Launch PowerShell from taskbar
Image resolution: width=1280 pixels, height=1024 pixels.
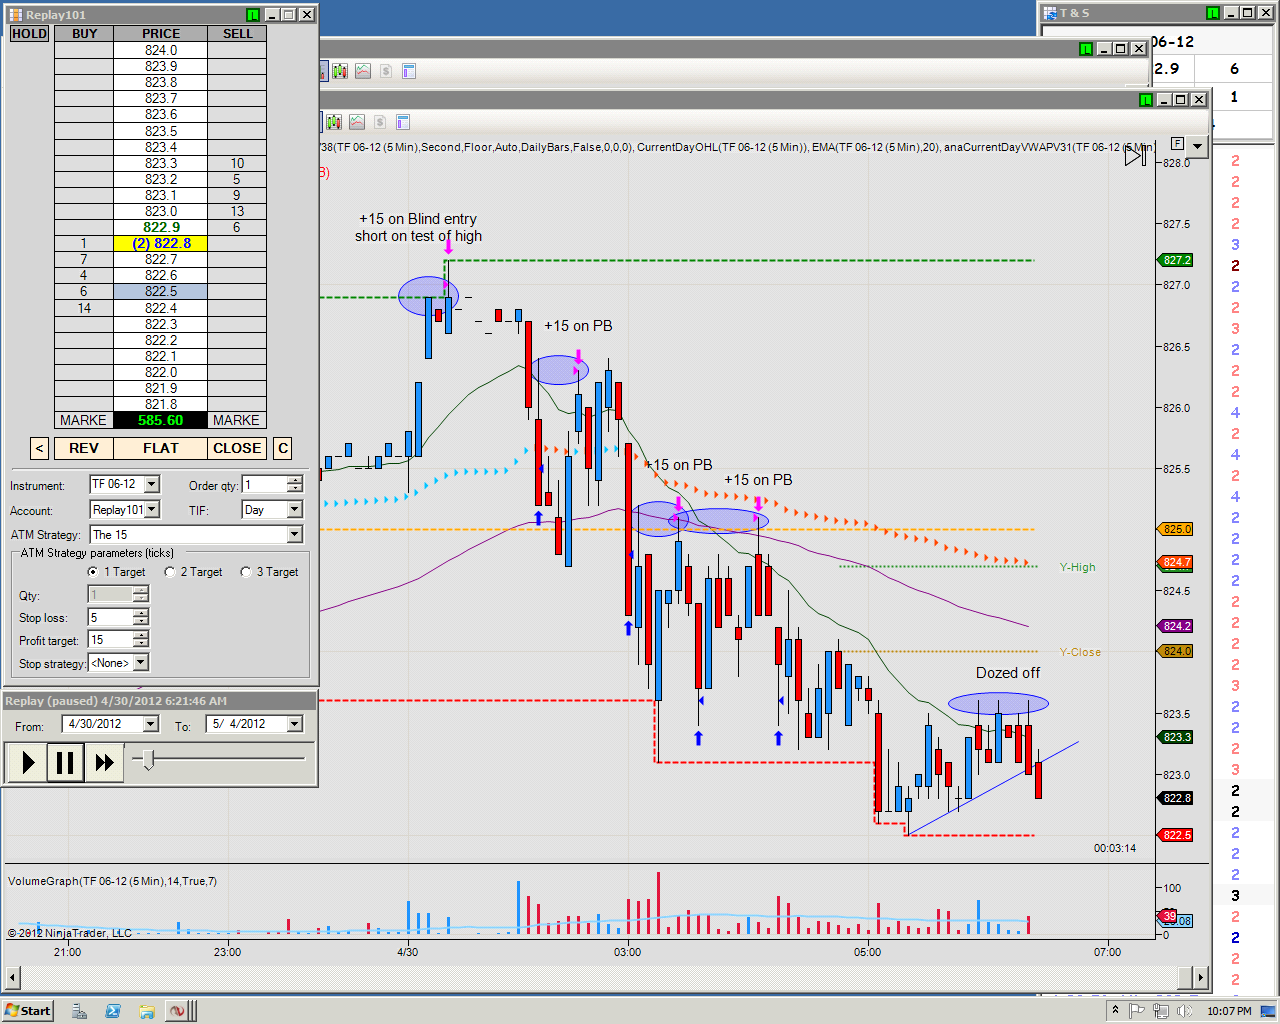(113, 1011)
